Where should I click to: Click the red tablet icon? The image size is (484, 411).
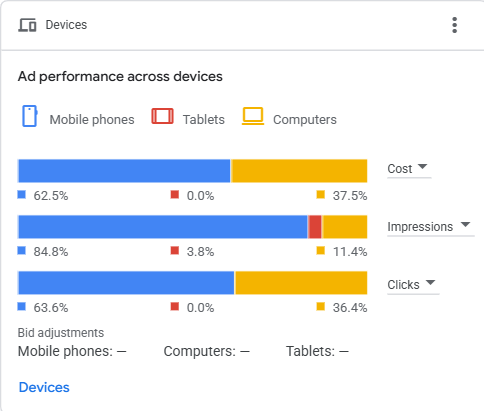pyautogui.click(x=162, y=116)
